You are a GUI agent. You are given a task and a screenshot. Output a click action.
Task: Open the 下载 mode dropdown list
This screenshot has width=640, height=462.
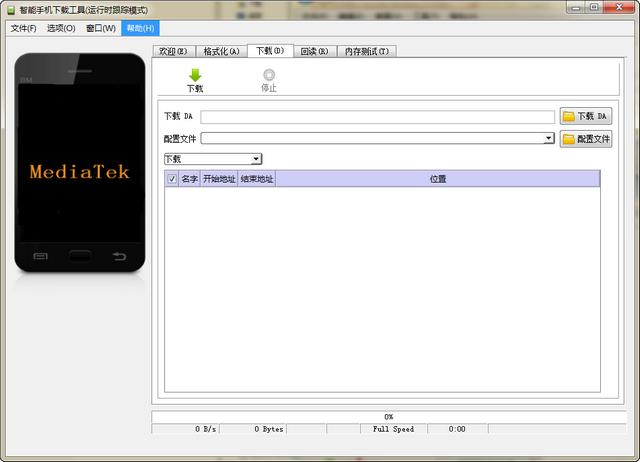[256, 159]
